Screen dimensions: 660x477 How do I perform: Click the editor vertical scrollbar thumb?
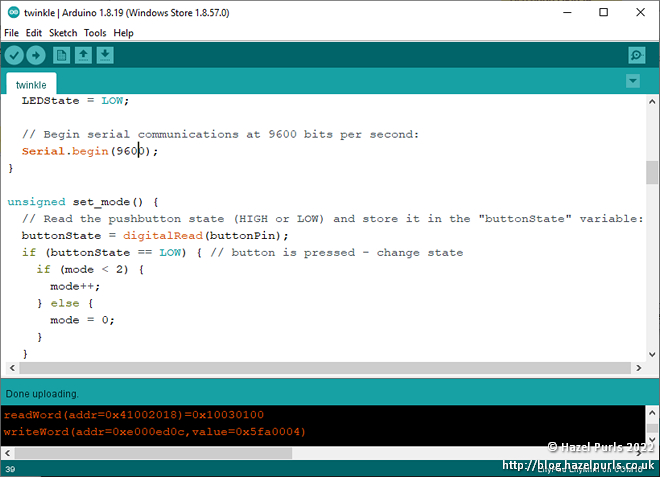(x=652, y=173)
